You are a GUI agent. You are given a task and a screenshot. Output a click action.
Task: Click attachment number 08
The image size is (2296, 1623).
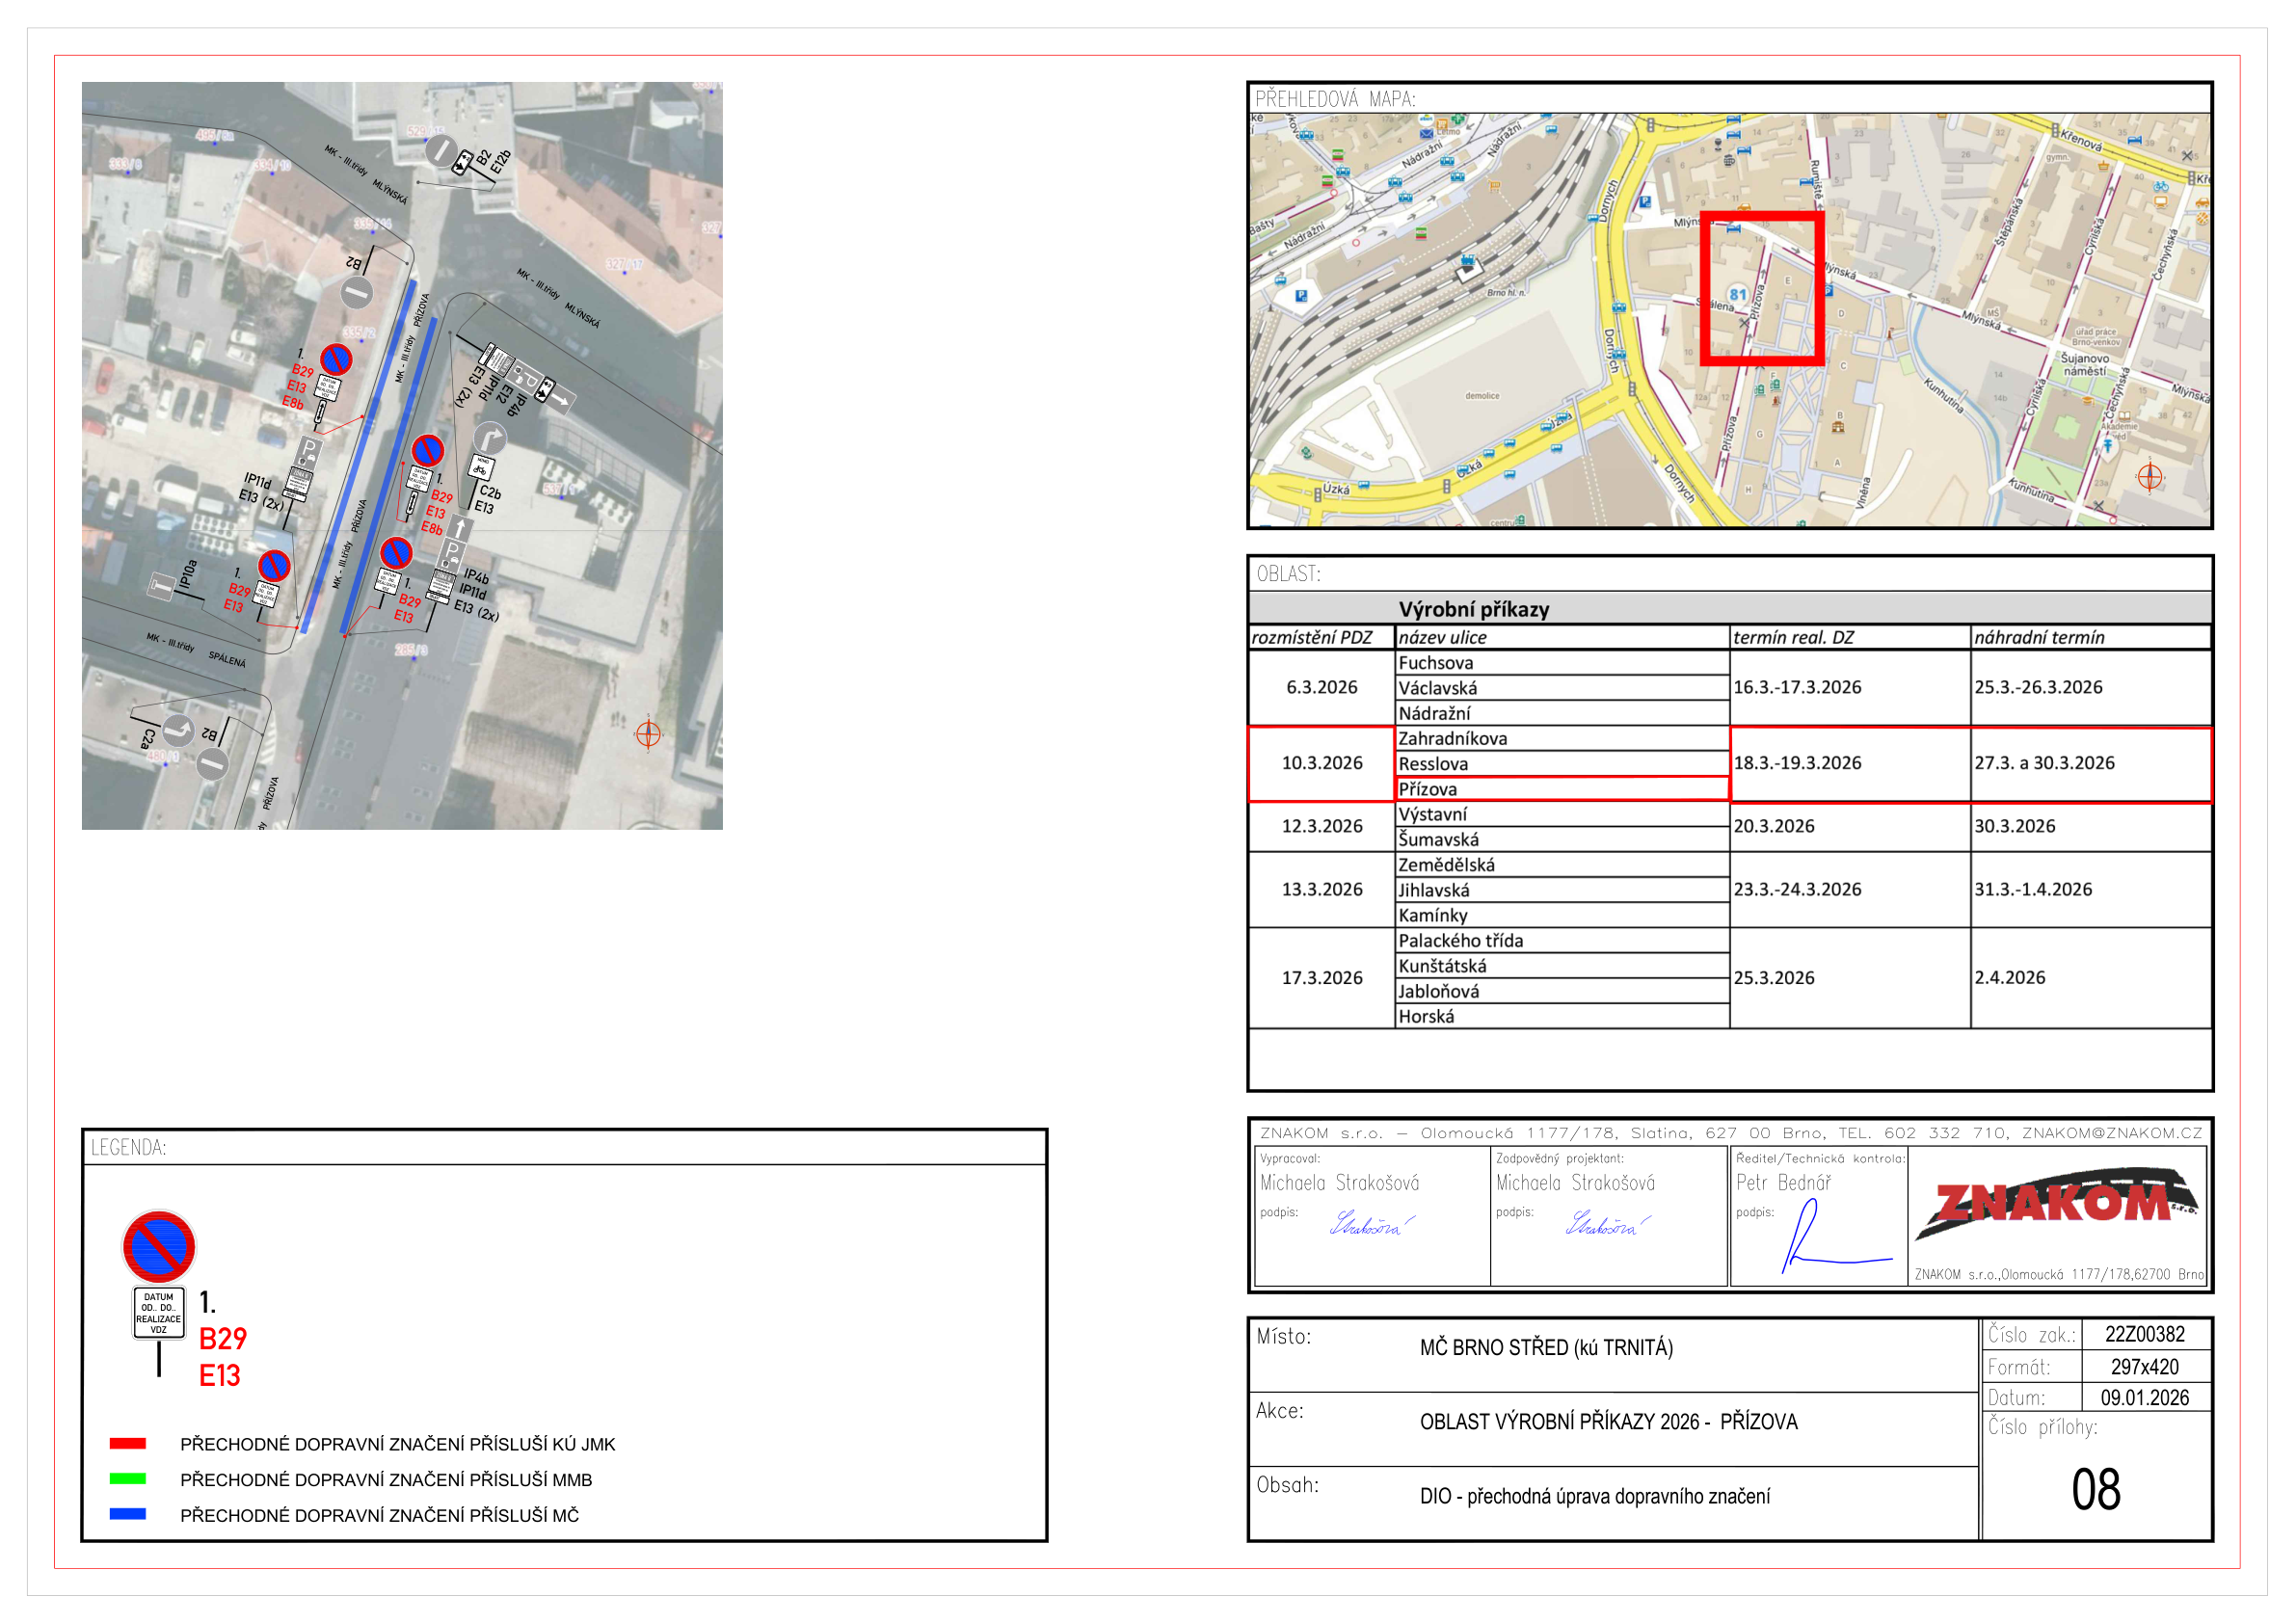coord(2095,1490)
